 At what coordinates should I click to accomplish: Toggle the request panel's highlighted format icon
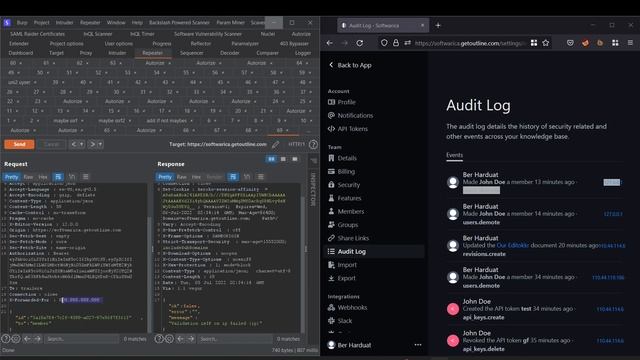[58, 177]
